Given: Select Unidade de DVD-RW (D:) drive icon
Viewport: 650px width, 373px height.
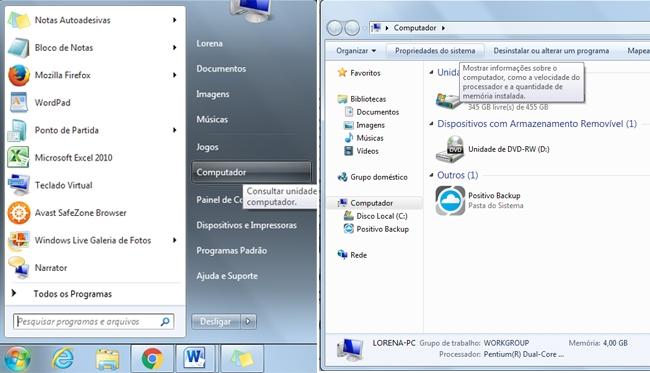Looking at the screenshot, I should pos(450,149).
